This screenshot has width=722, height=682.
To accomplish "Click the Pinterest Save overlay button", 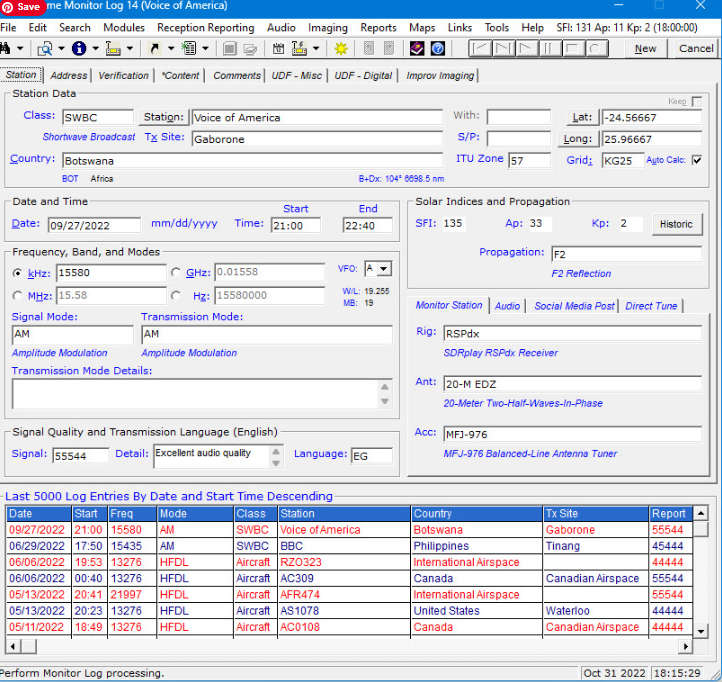I will (x=22, y=7).
